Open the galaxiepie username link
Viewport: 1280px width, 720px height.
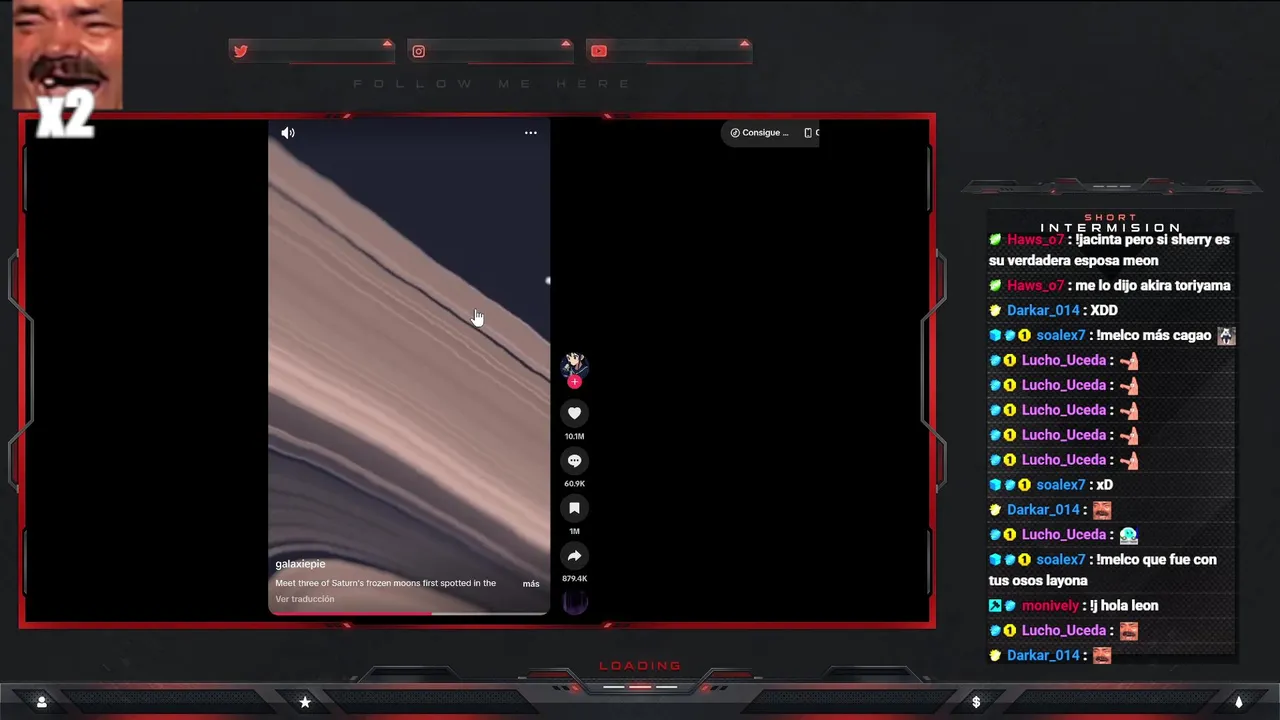tap(300, 564)
